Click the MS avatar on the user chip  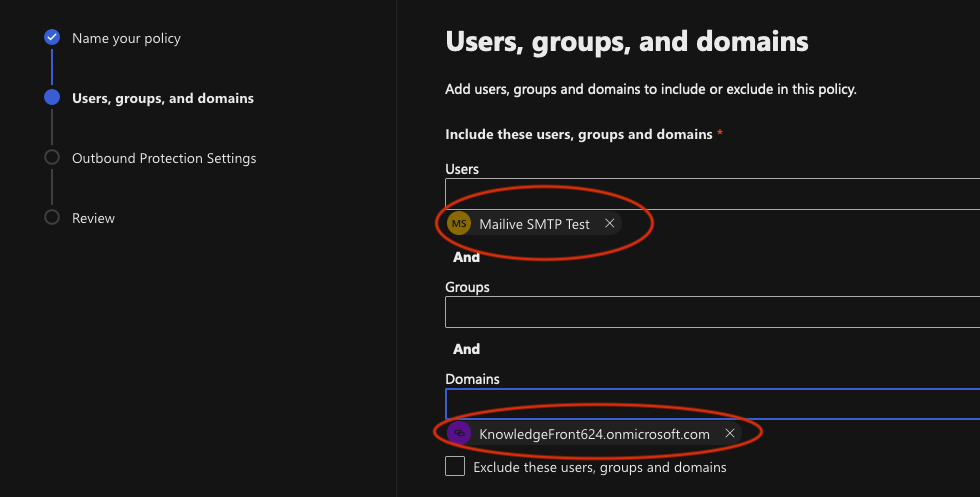point(459,224)
